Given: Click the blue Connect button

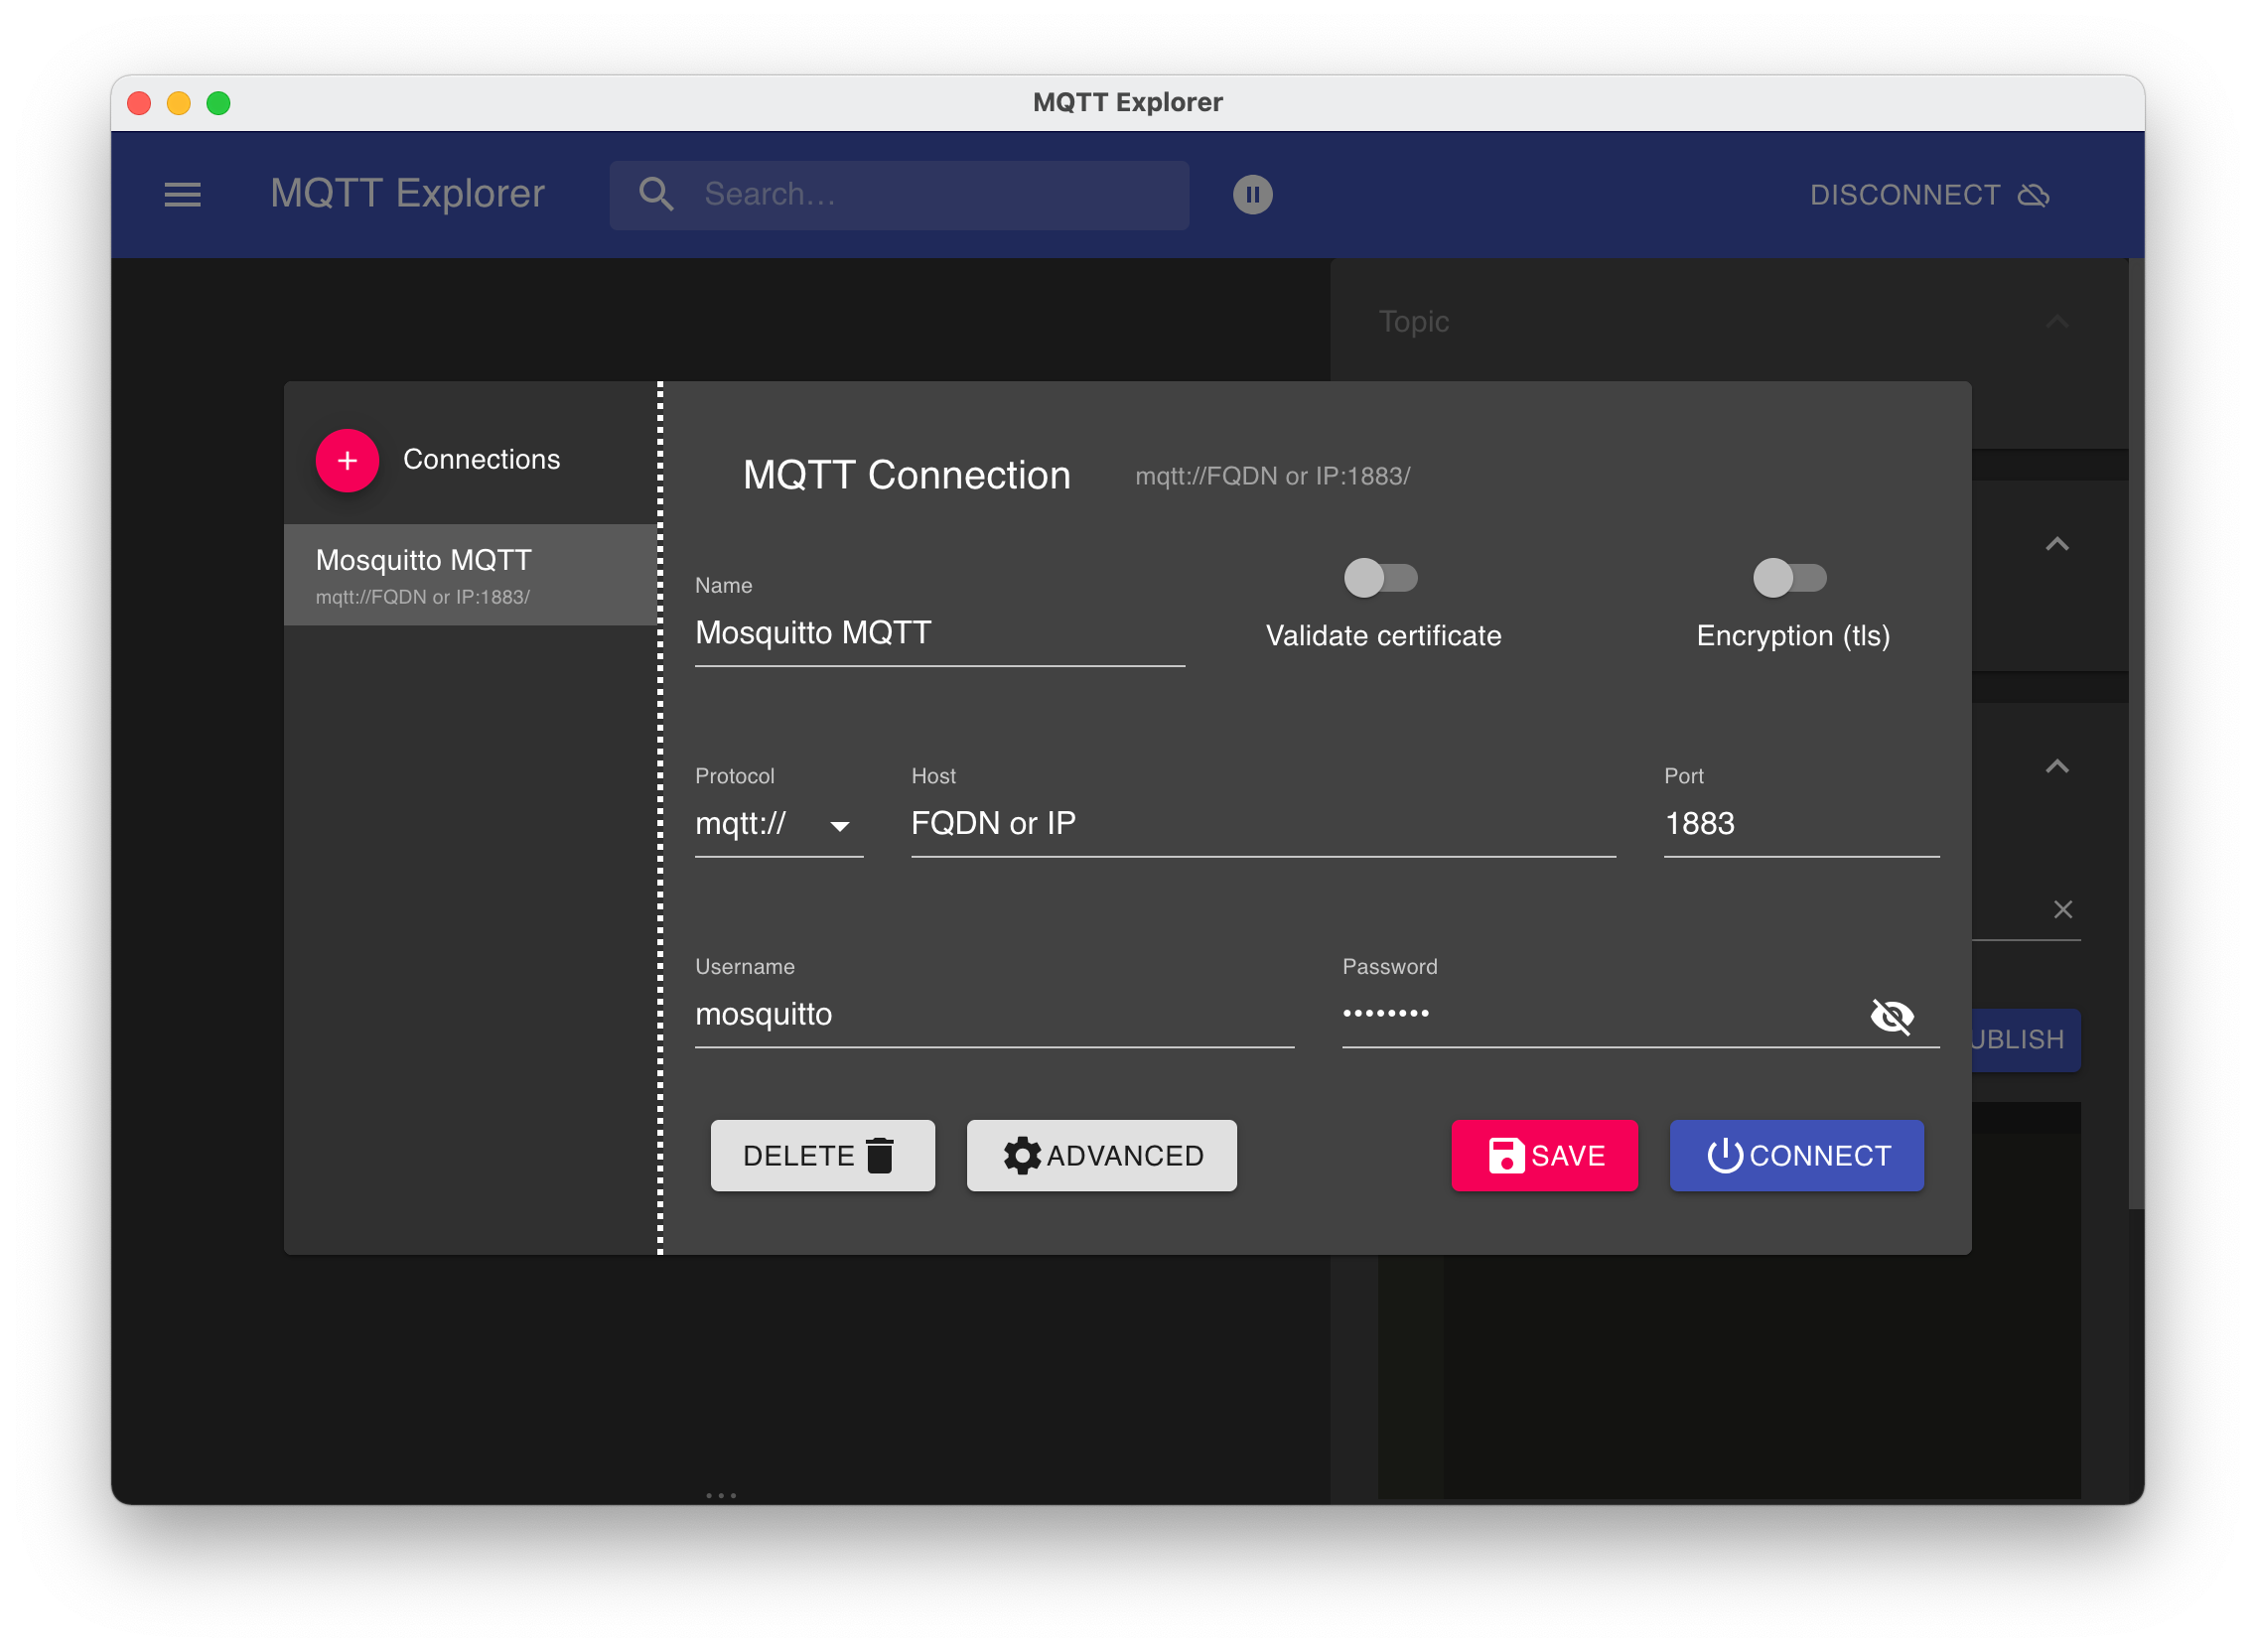Looking at the screenshot, I should point(1796,1156).
